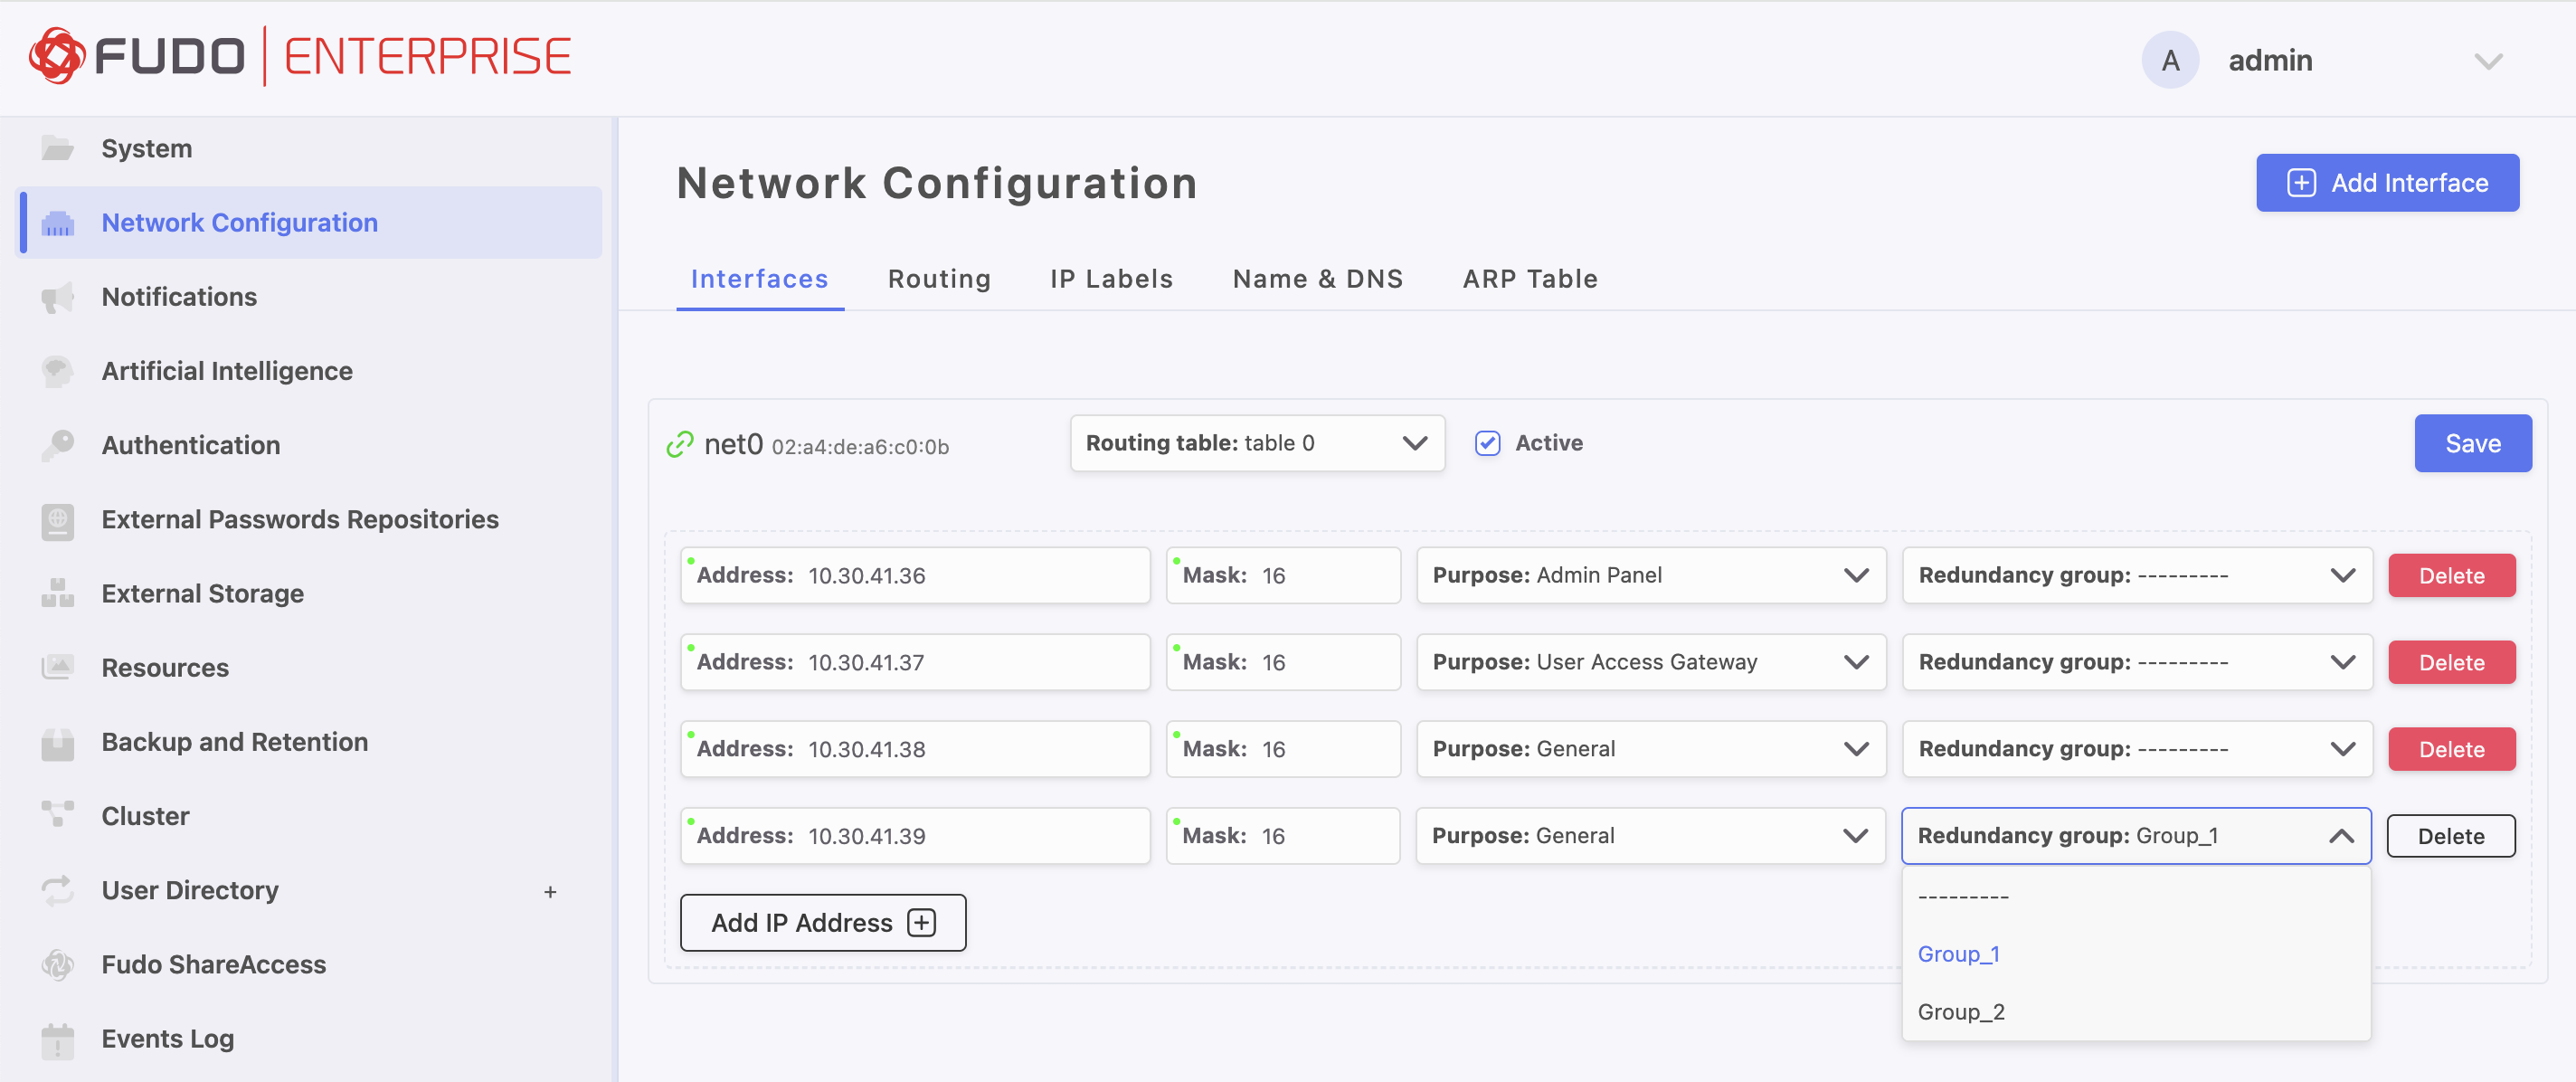Viewport: 2576px width, 1082px height.
Task: Delete the 10.30.41.38 address row
Action: [2451, 750]
